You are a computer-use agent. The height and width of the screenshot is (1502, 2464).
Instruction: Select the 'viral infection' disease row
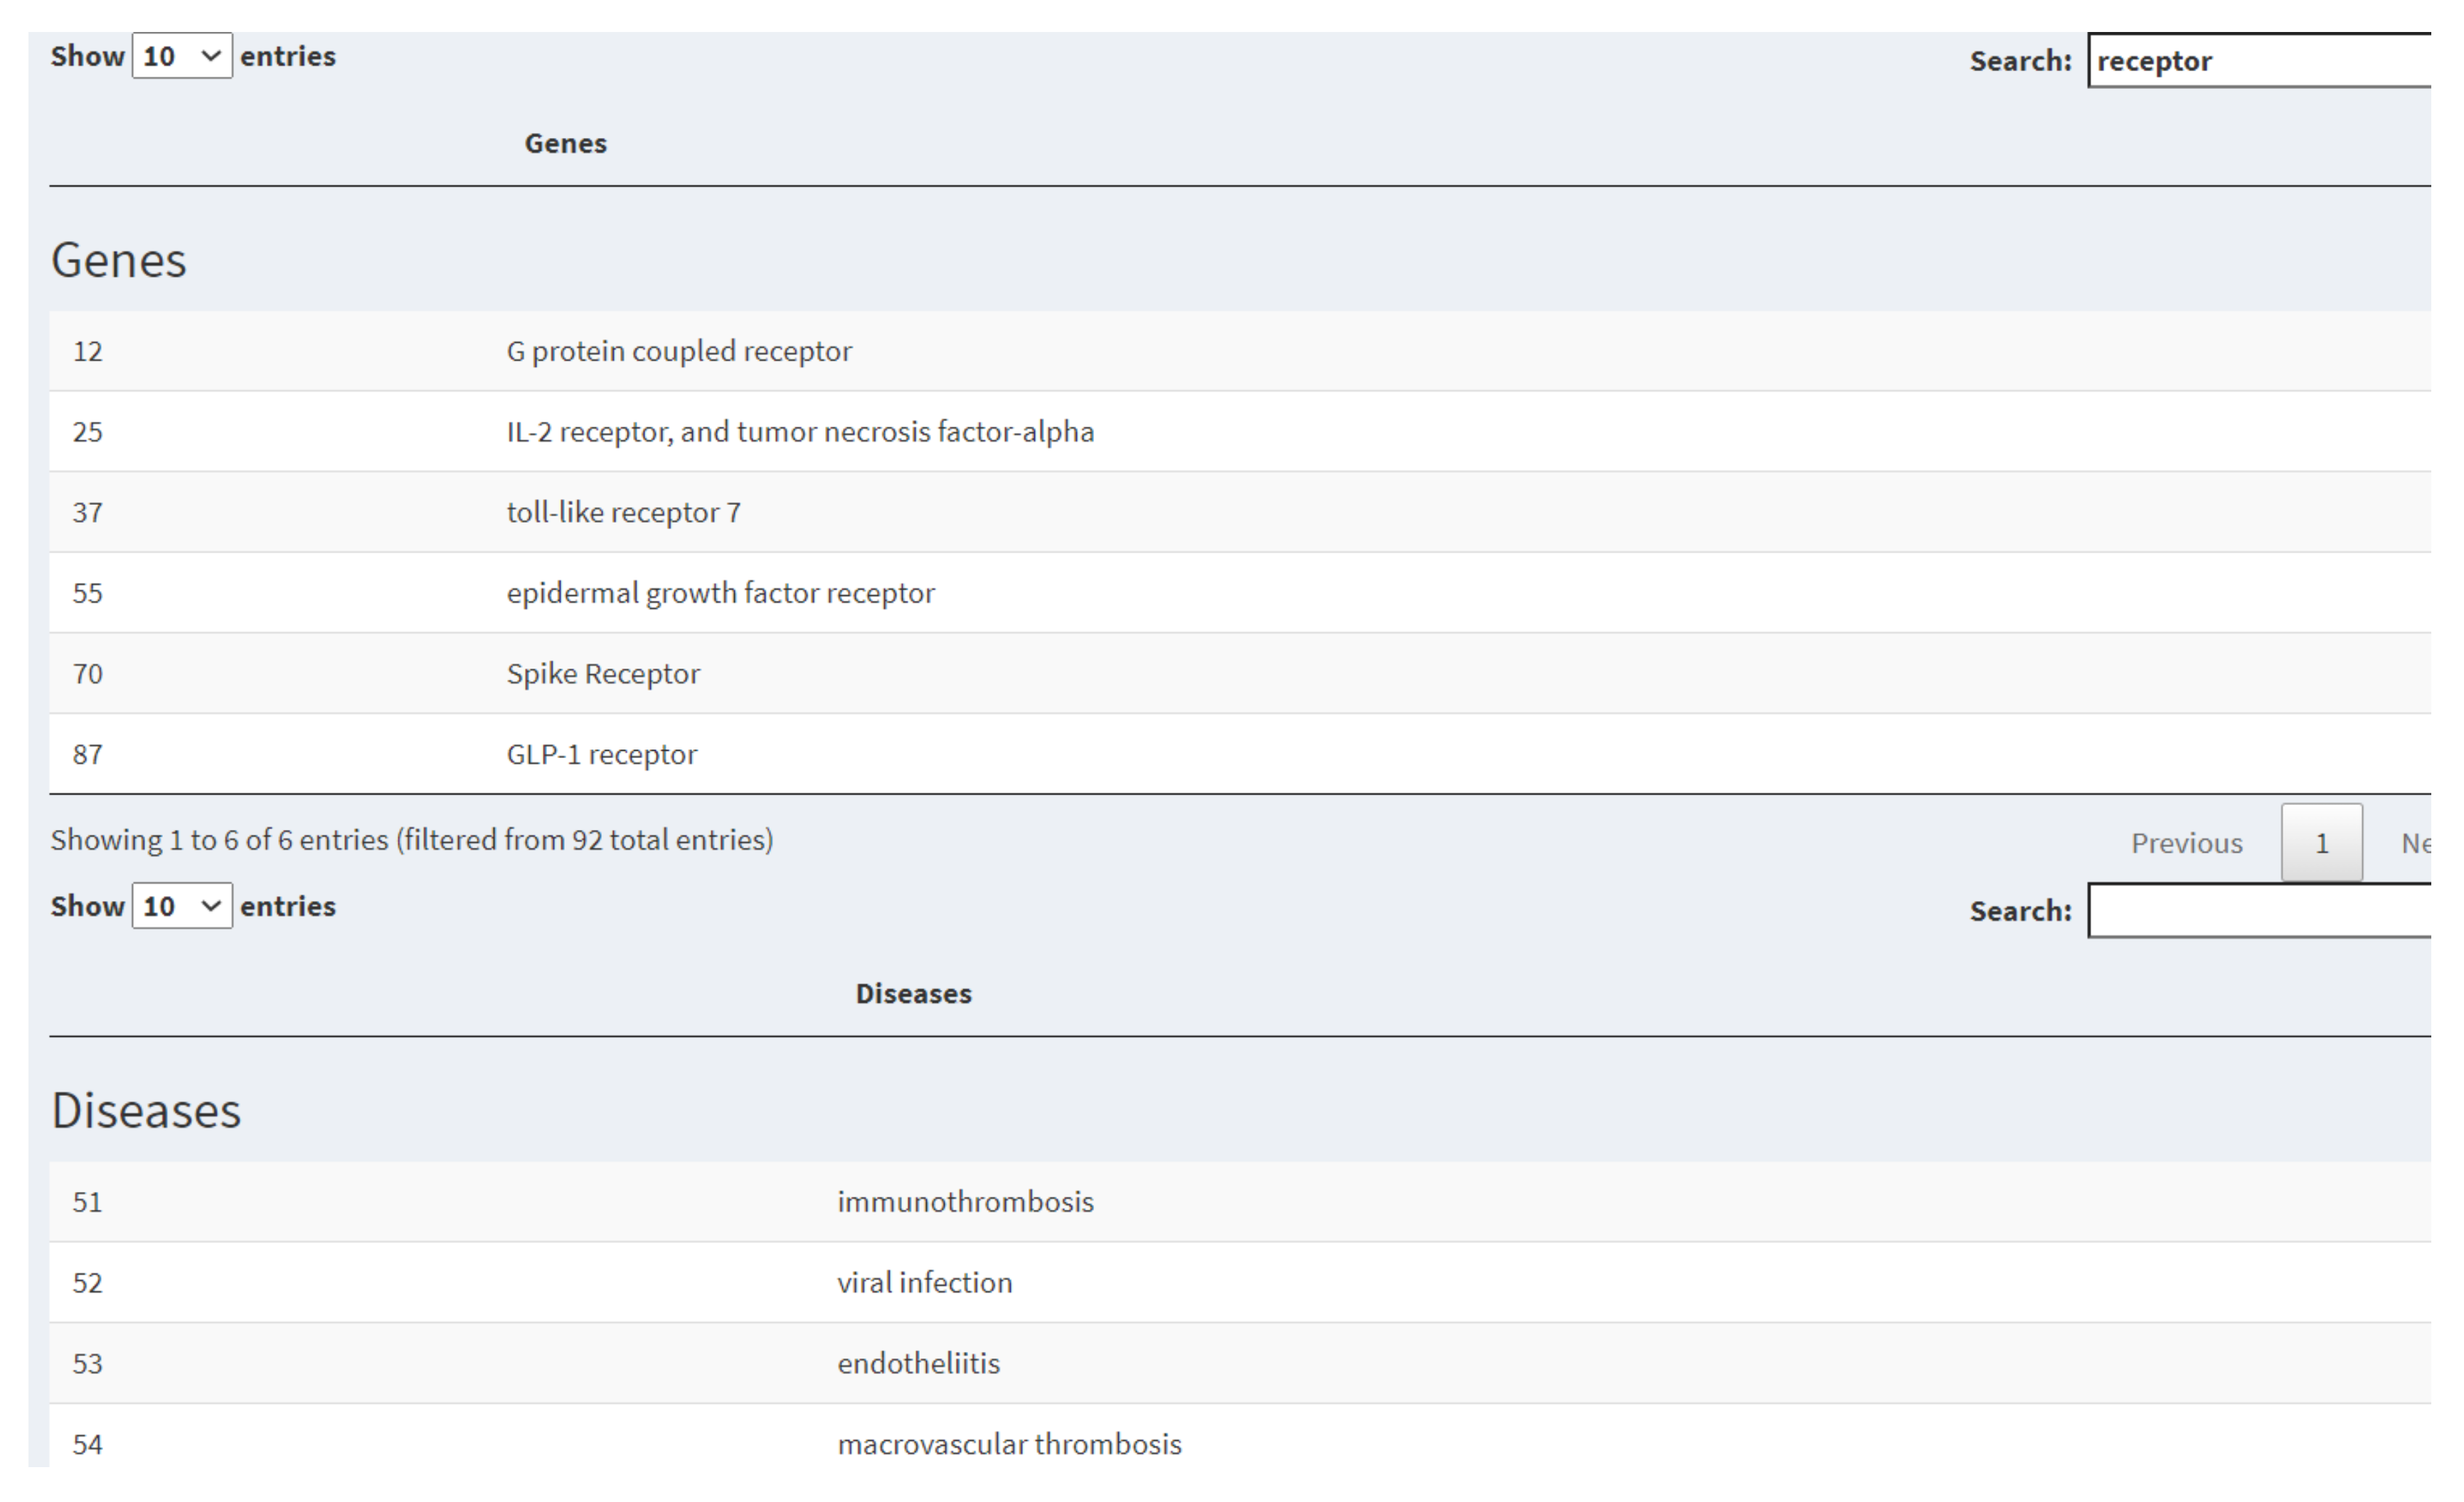[924, 1282]
